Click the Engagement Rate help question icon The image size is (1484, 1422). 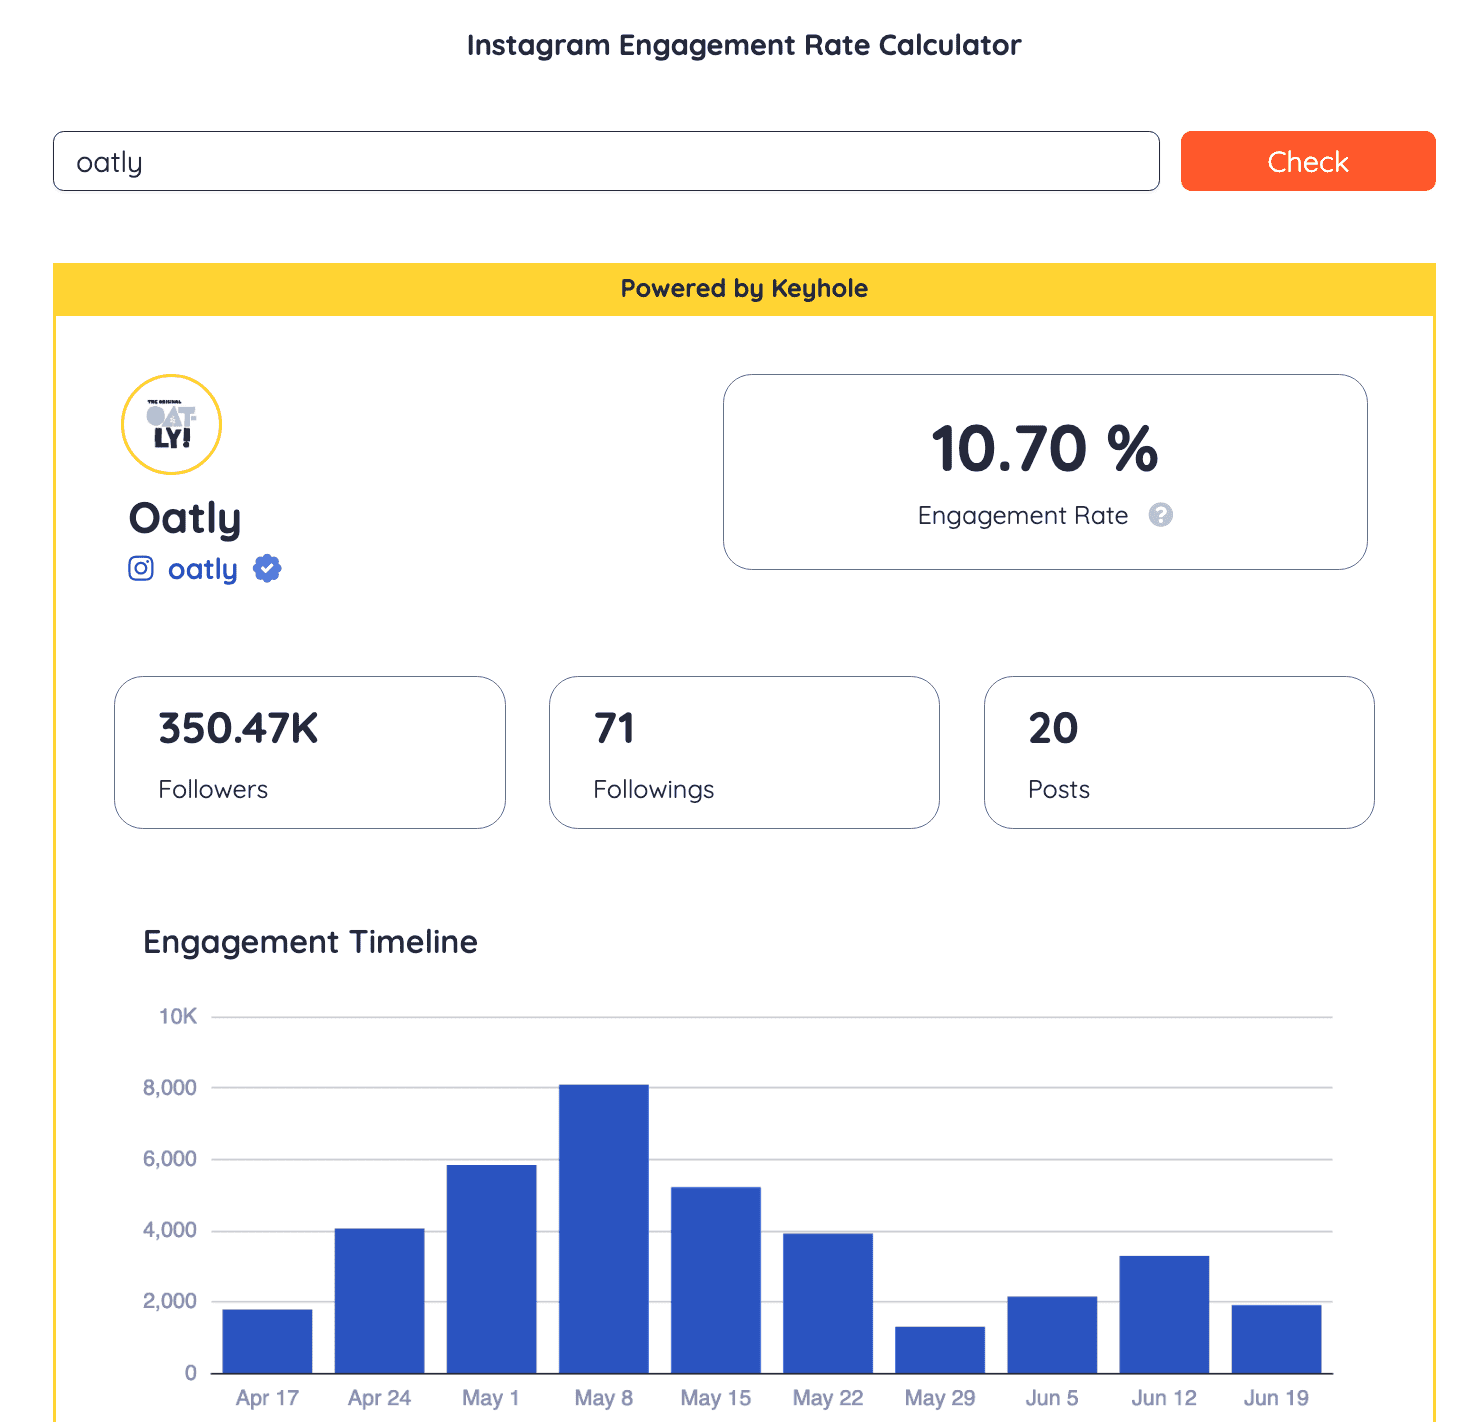tap(1160, 515)
